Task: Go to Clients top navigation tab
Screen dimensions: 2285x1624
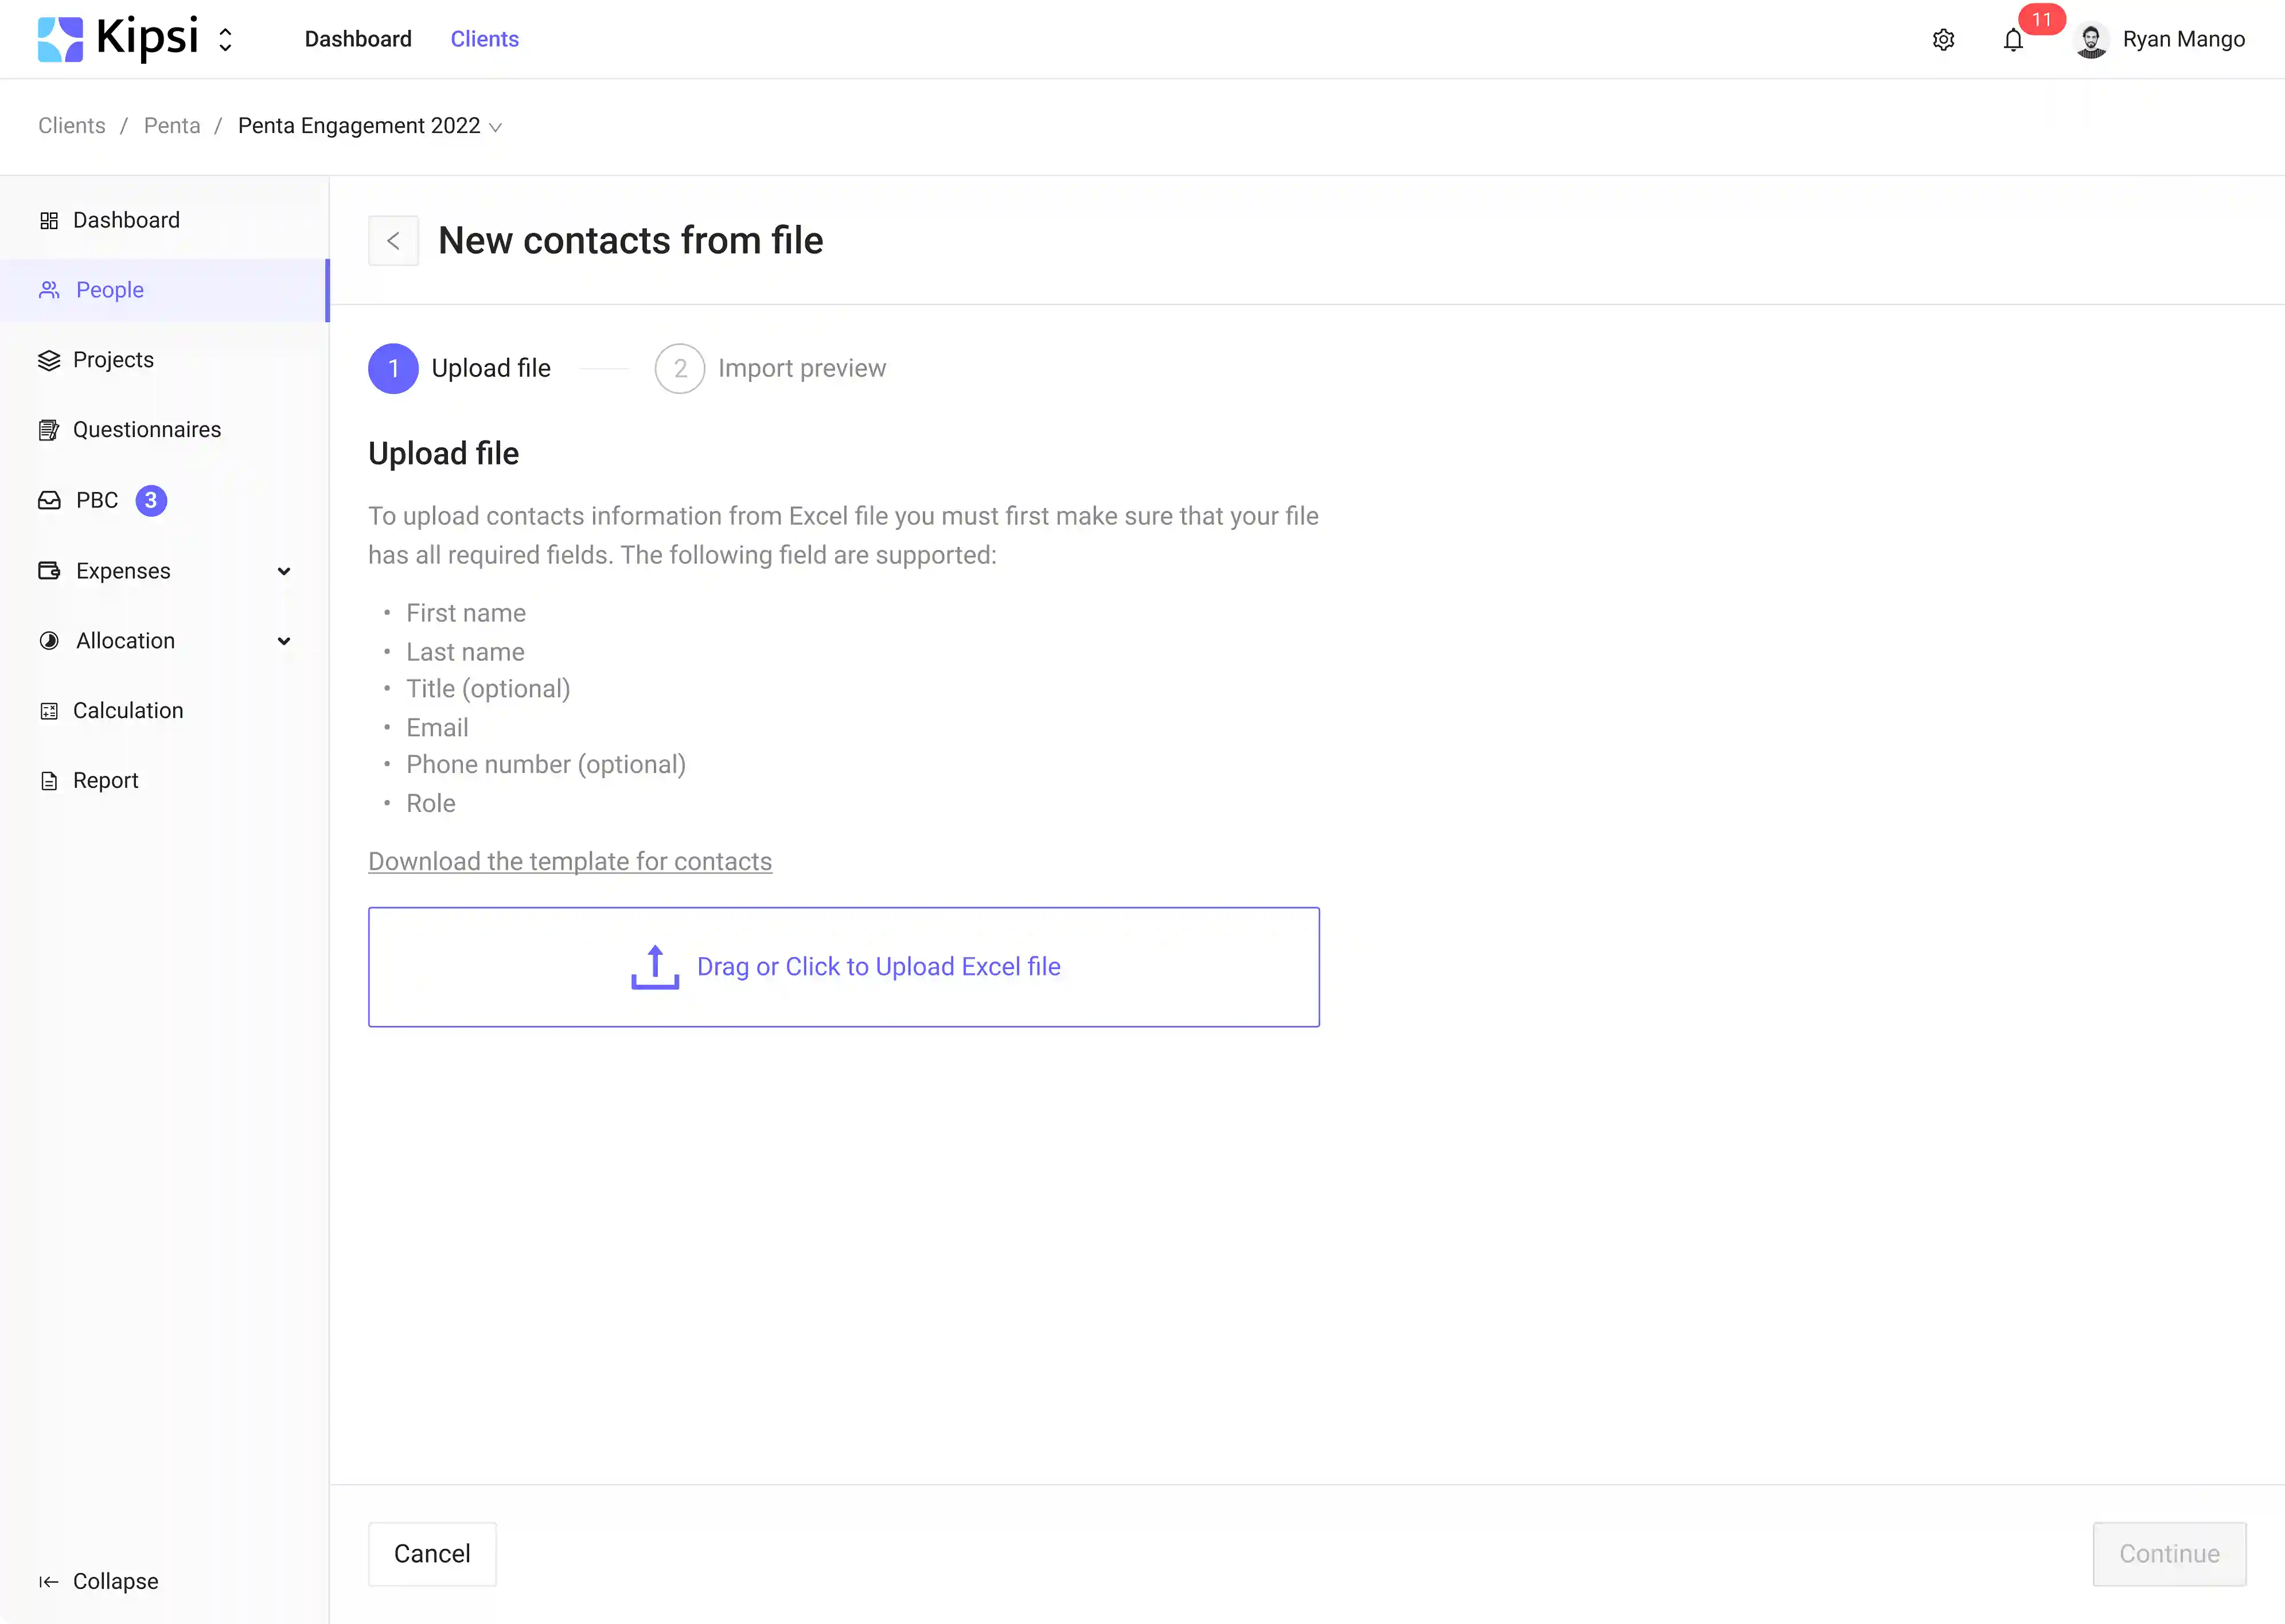Action: pos(484,39)
